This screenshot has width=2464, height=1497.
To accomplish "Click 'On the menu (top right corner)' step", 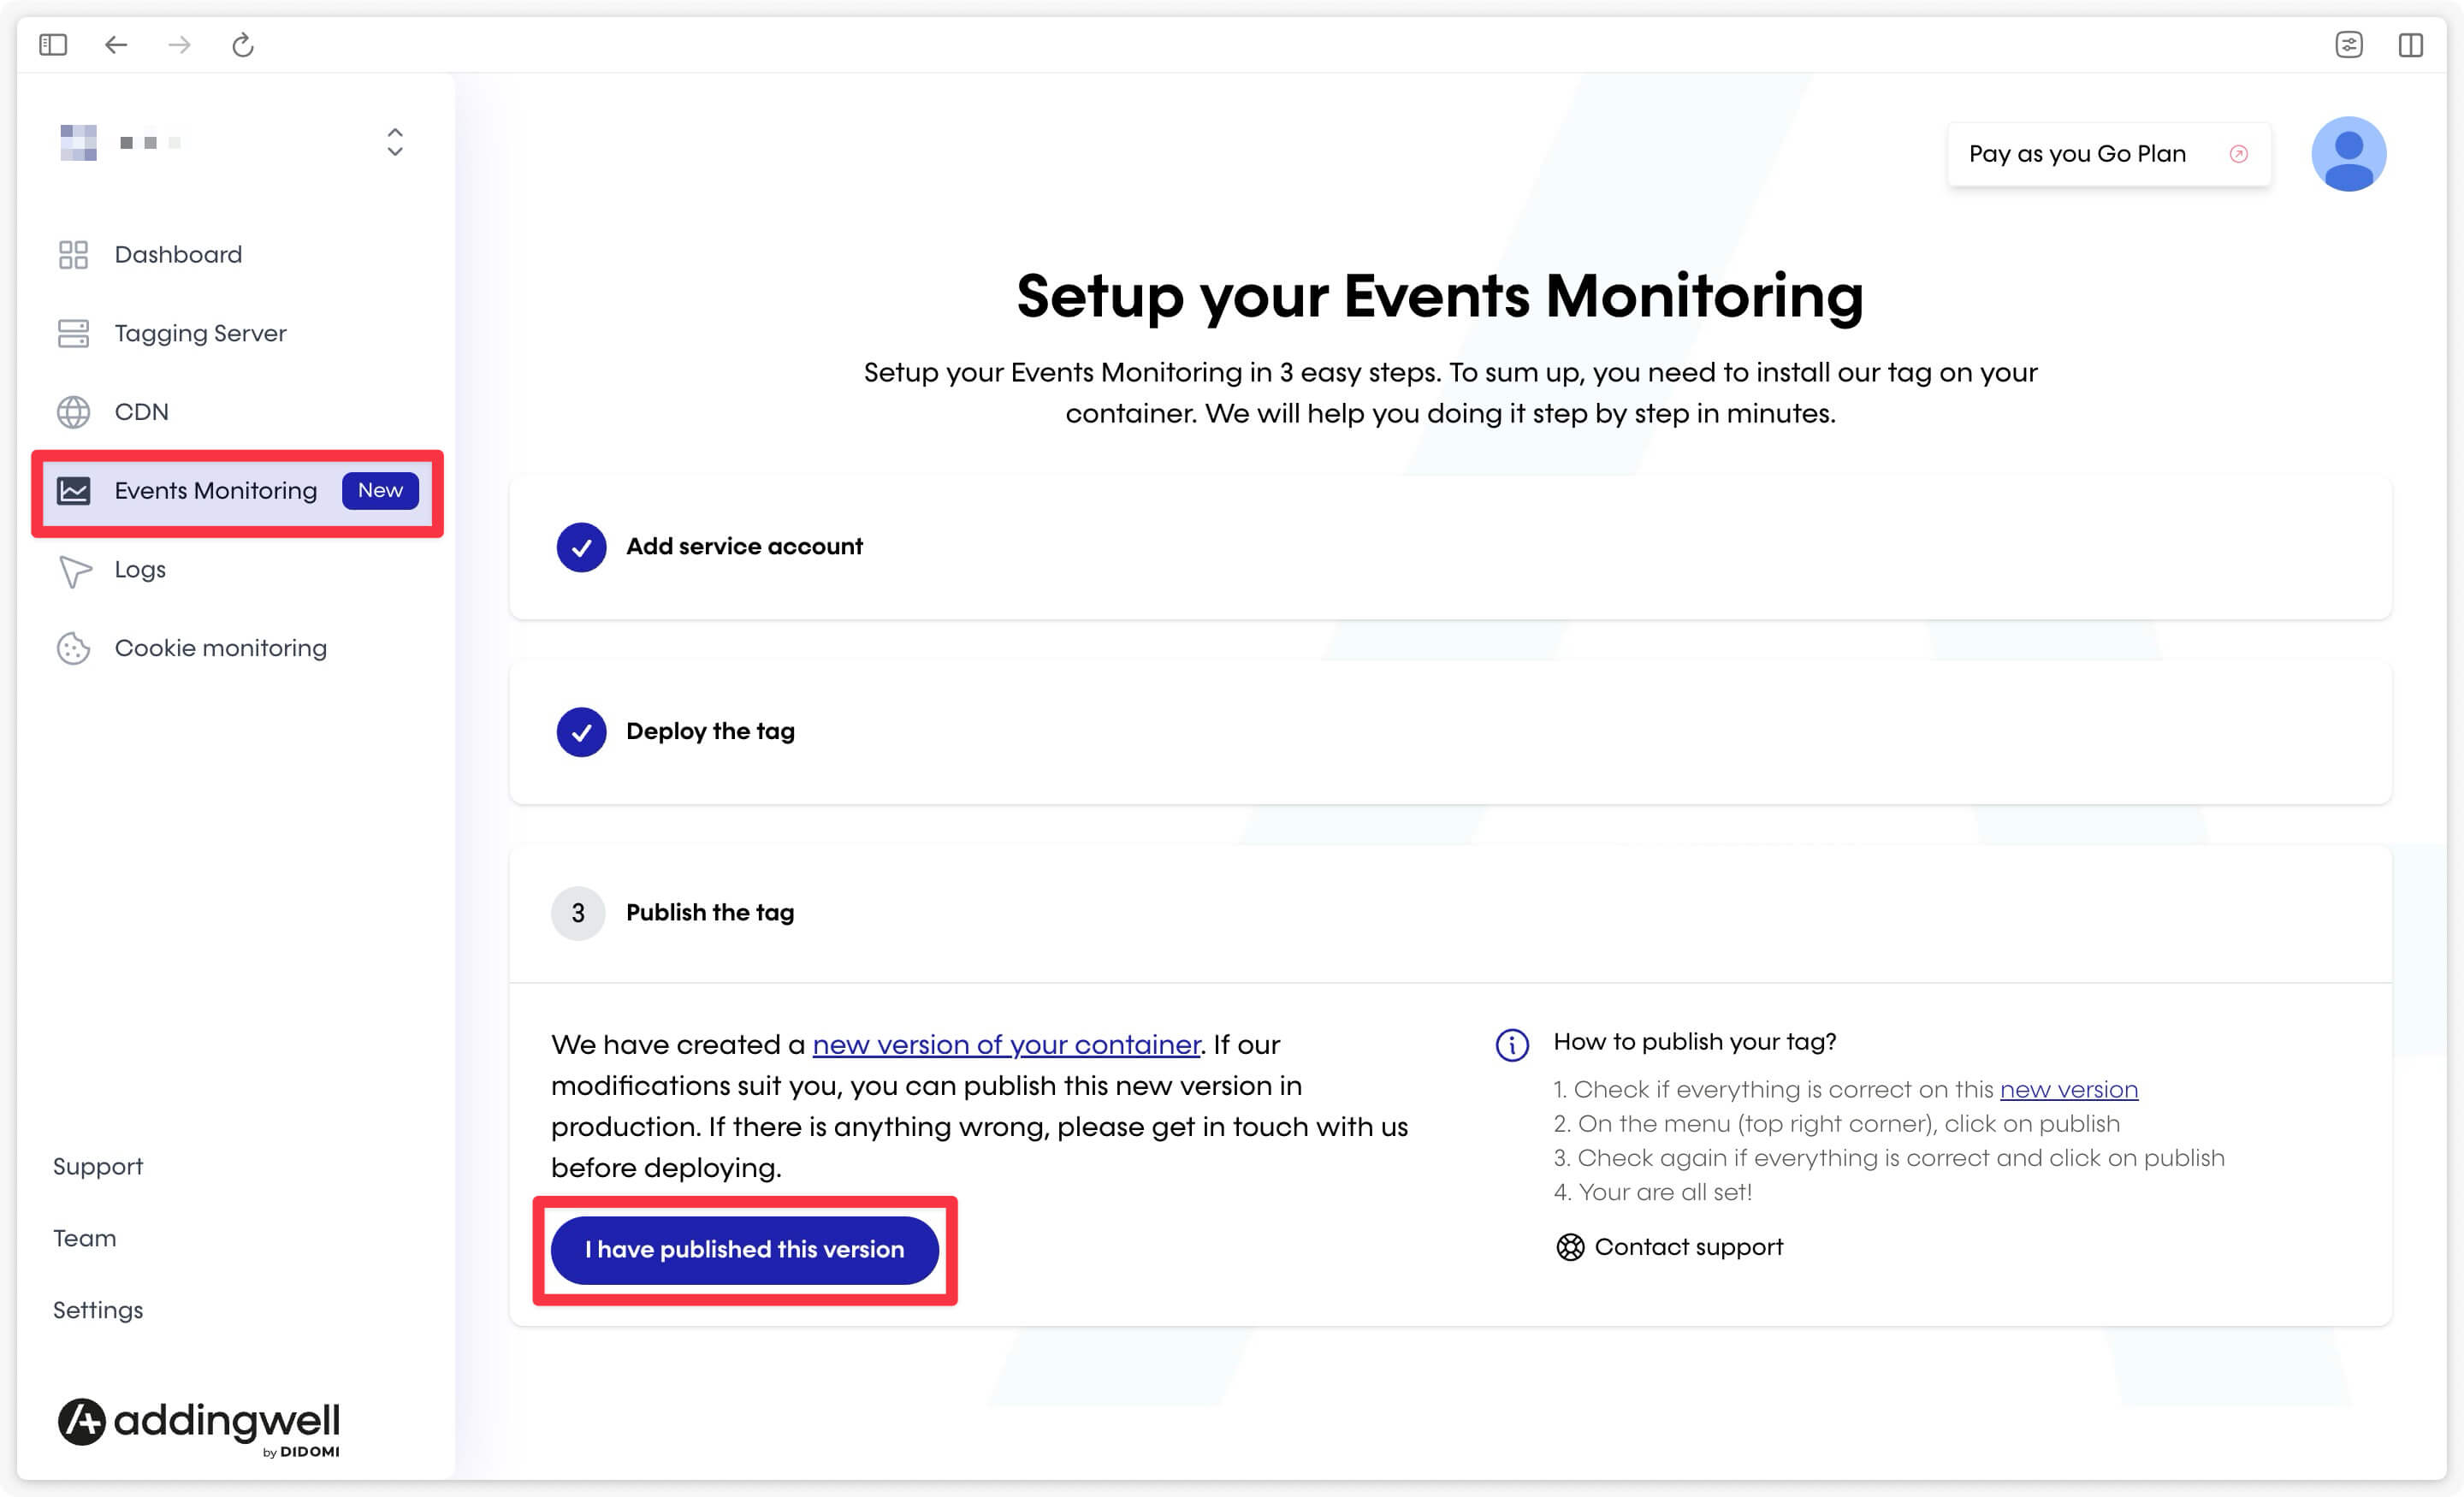I will (1836, 1124).
